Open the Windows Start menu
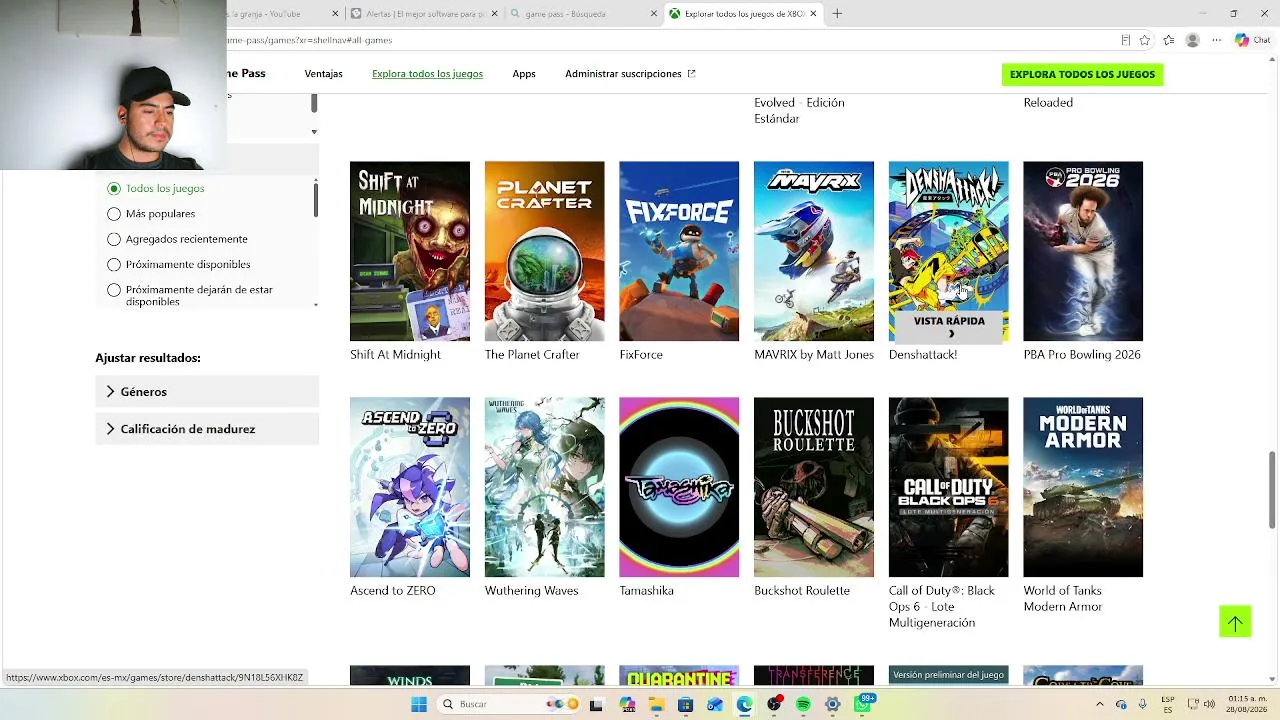The image size is (1280, 720). pos(419,704)
